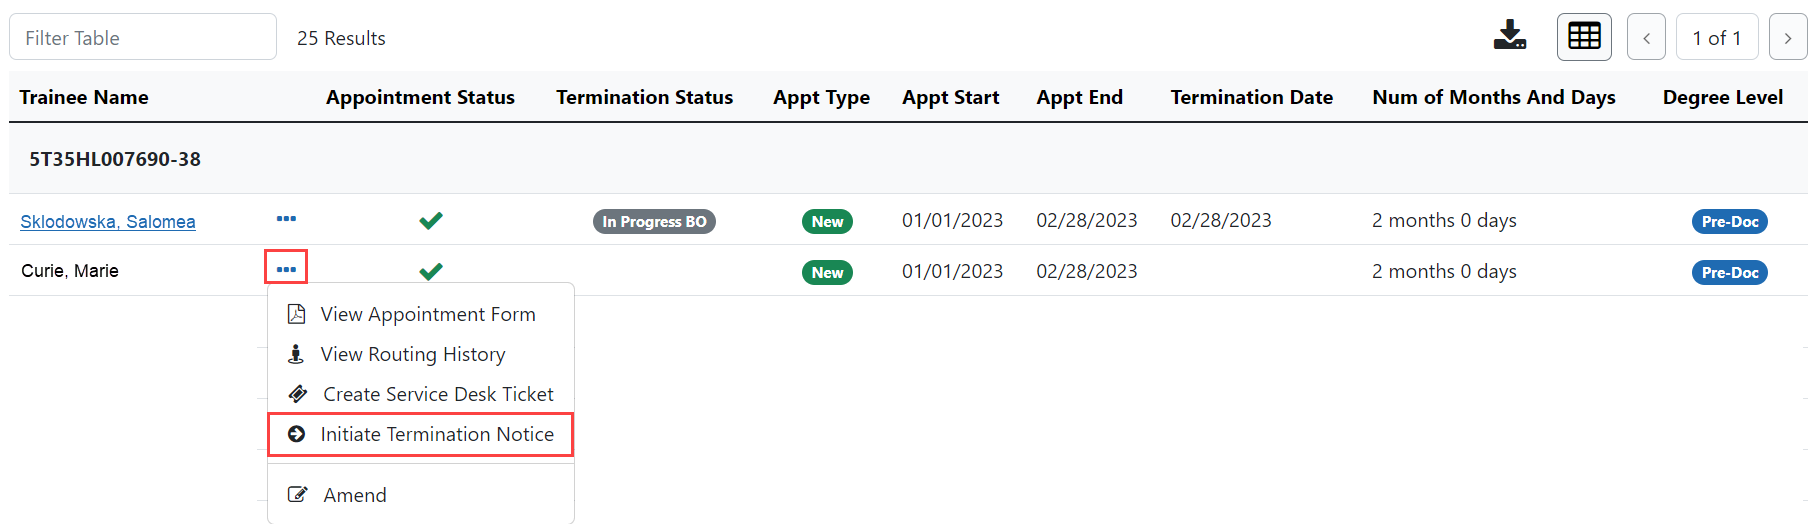Screen dimensions: 1818x524
Task: Sort by Num of Months And Days header
Action: [1494, 97]
